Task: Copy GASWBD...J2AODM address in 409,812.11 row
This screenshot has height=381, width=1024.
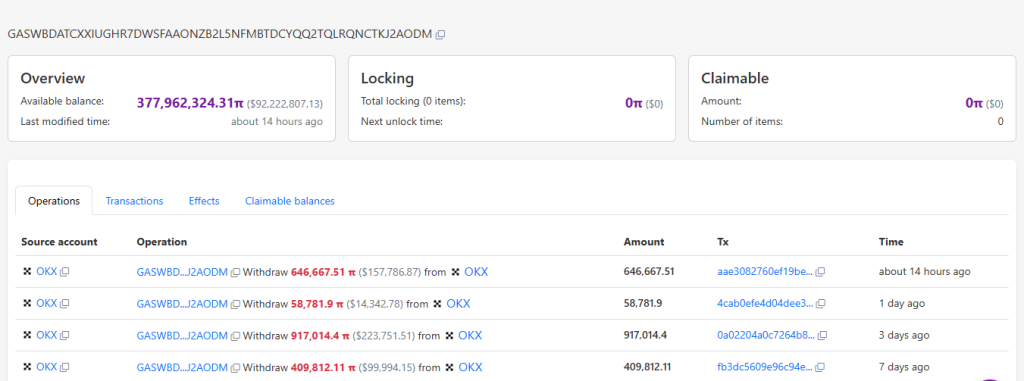Action: pyautogui.click(x=236, y=368)
